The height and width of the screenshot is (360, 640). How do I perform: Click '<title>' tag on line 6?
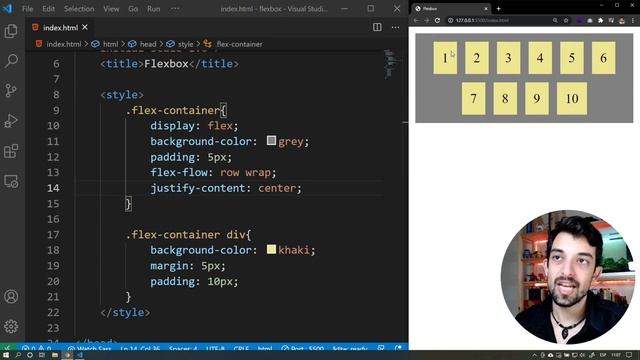[x=122, y=64]
